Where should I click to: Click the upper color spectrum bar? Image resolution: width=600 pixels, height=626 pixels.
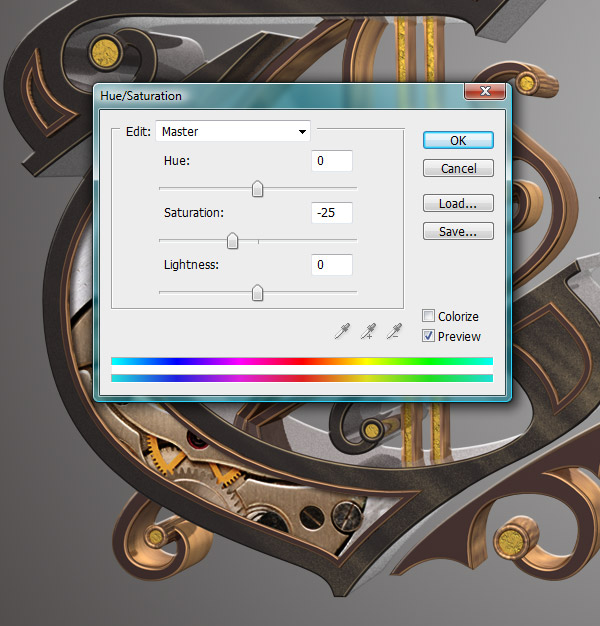(302, 361)
